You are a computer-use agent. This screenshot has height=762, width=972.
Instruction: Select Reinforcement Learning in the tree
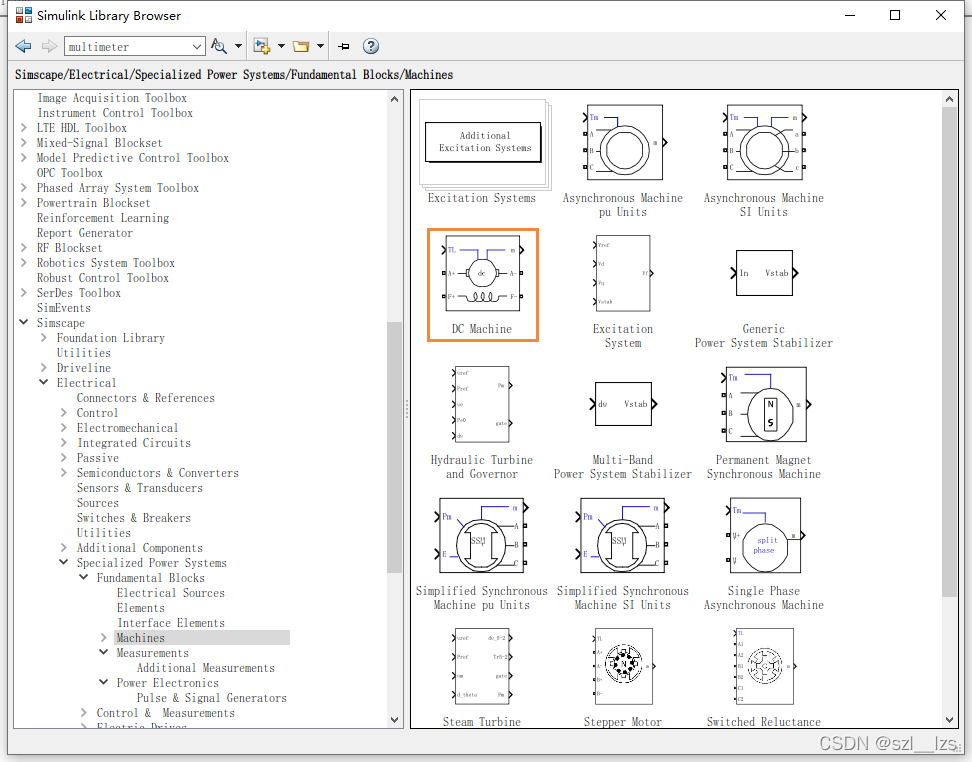click(102, 218)
